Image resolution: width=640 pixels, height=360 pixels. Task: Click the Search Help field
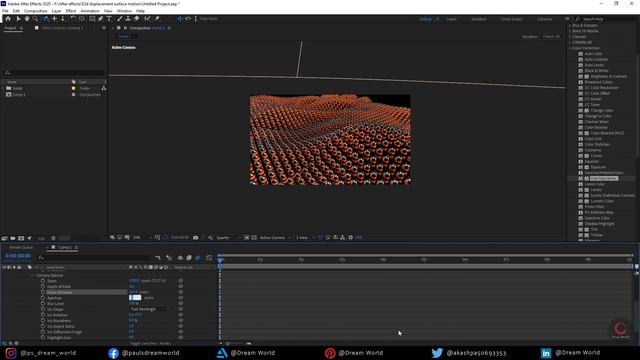pos(603,19)
